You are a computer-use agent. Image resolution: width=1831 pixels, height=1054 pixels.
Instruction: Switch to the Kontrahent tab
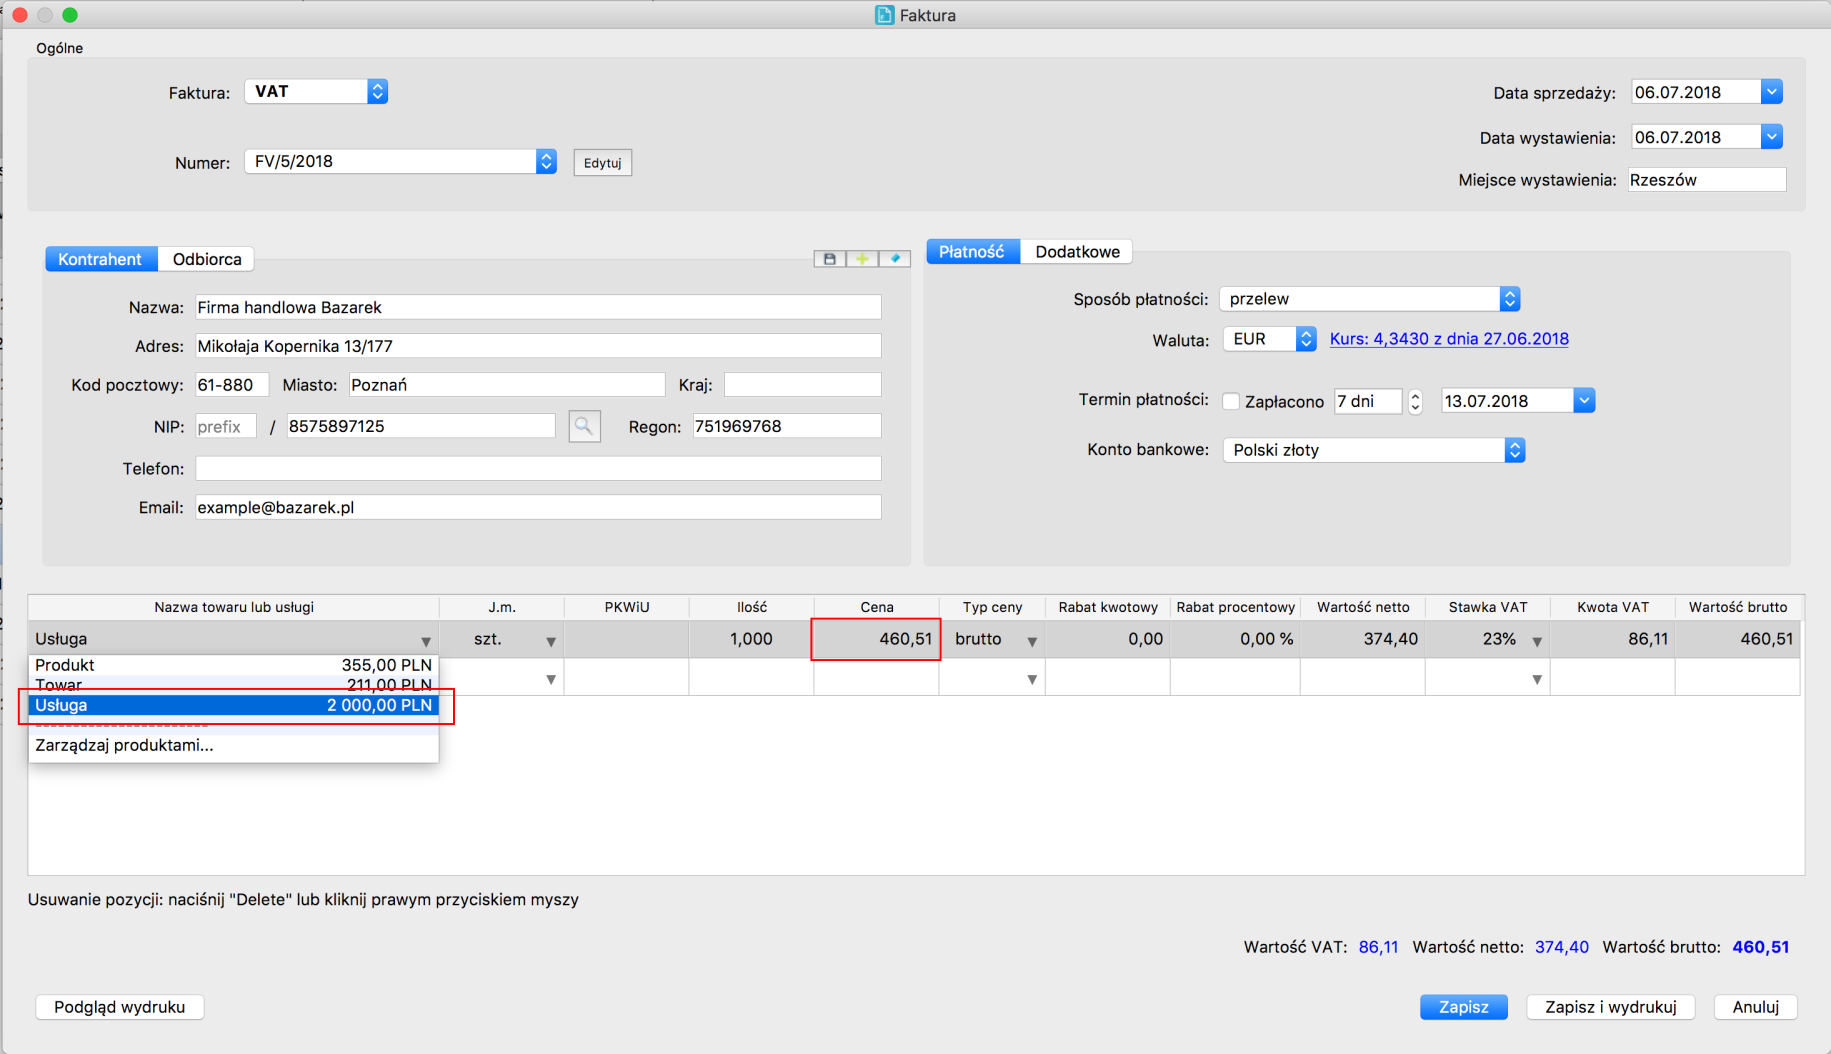click(100, 259)
